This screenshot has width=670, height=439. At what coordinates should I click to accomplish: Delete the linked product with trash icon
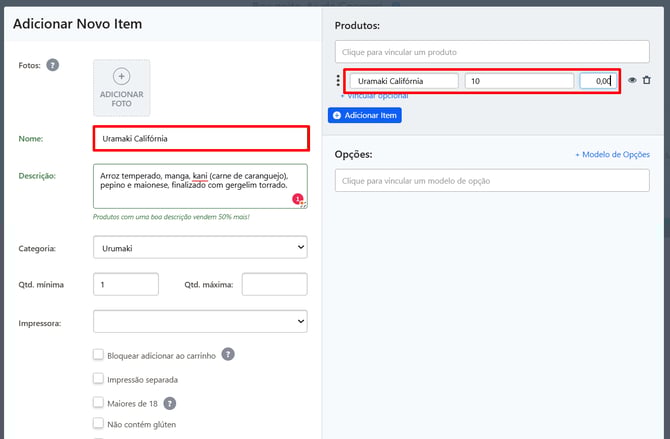click(x=647, y=80)
